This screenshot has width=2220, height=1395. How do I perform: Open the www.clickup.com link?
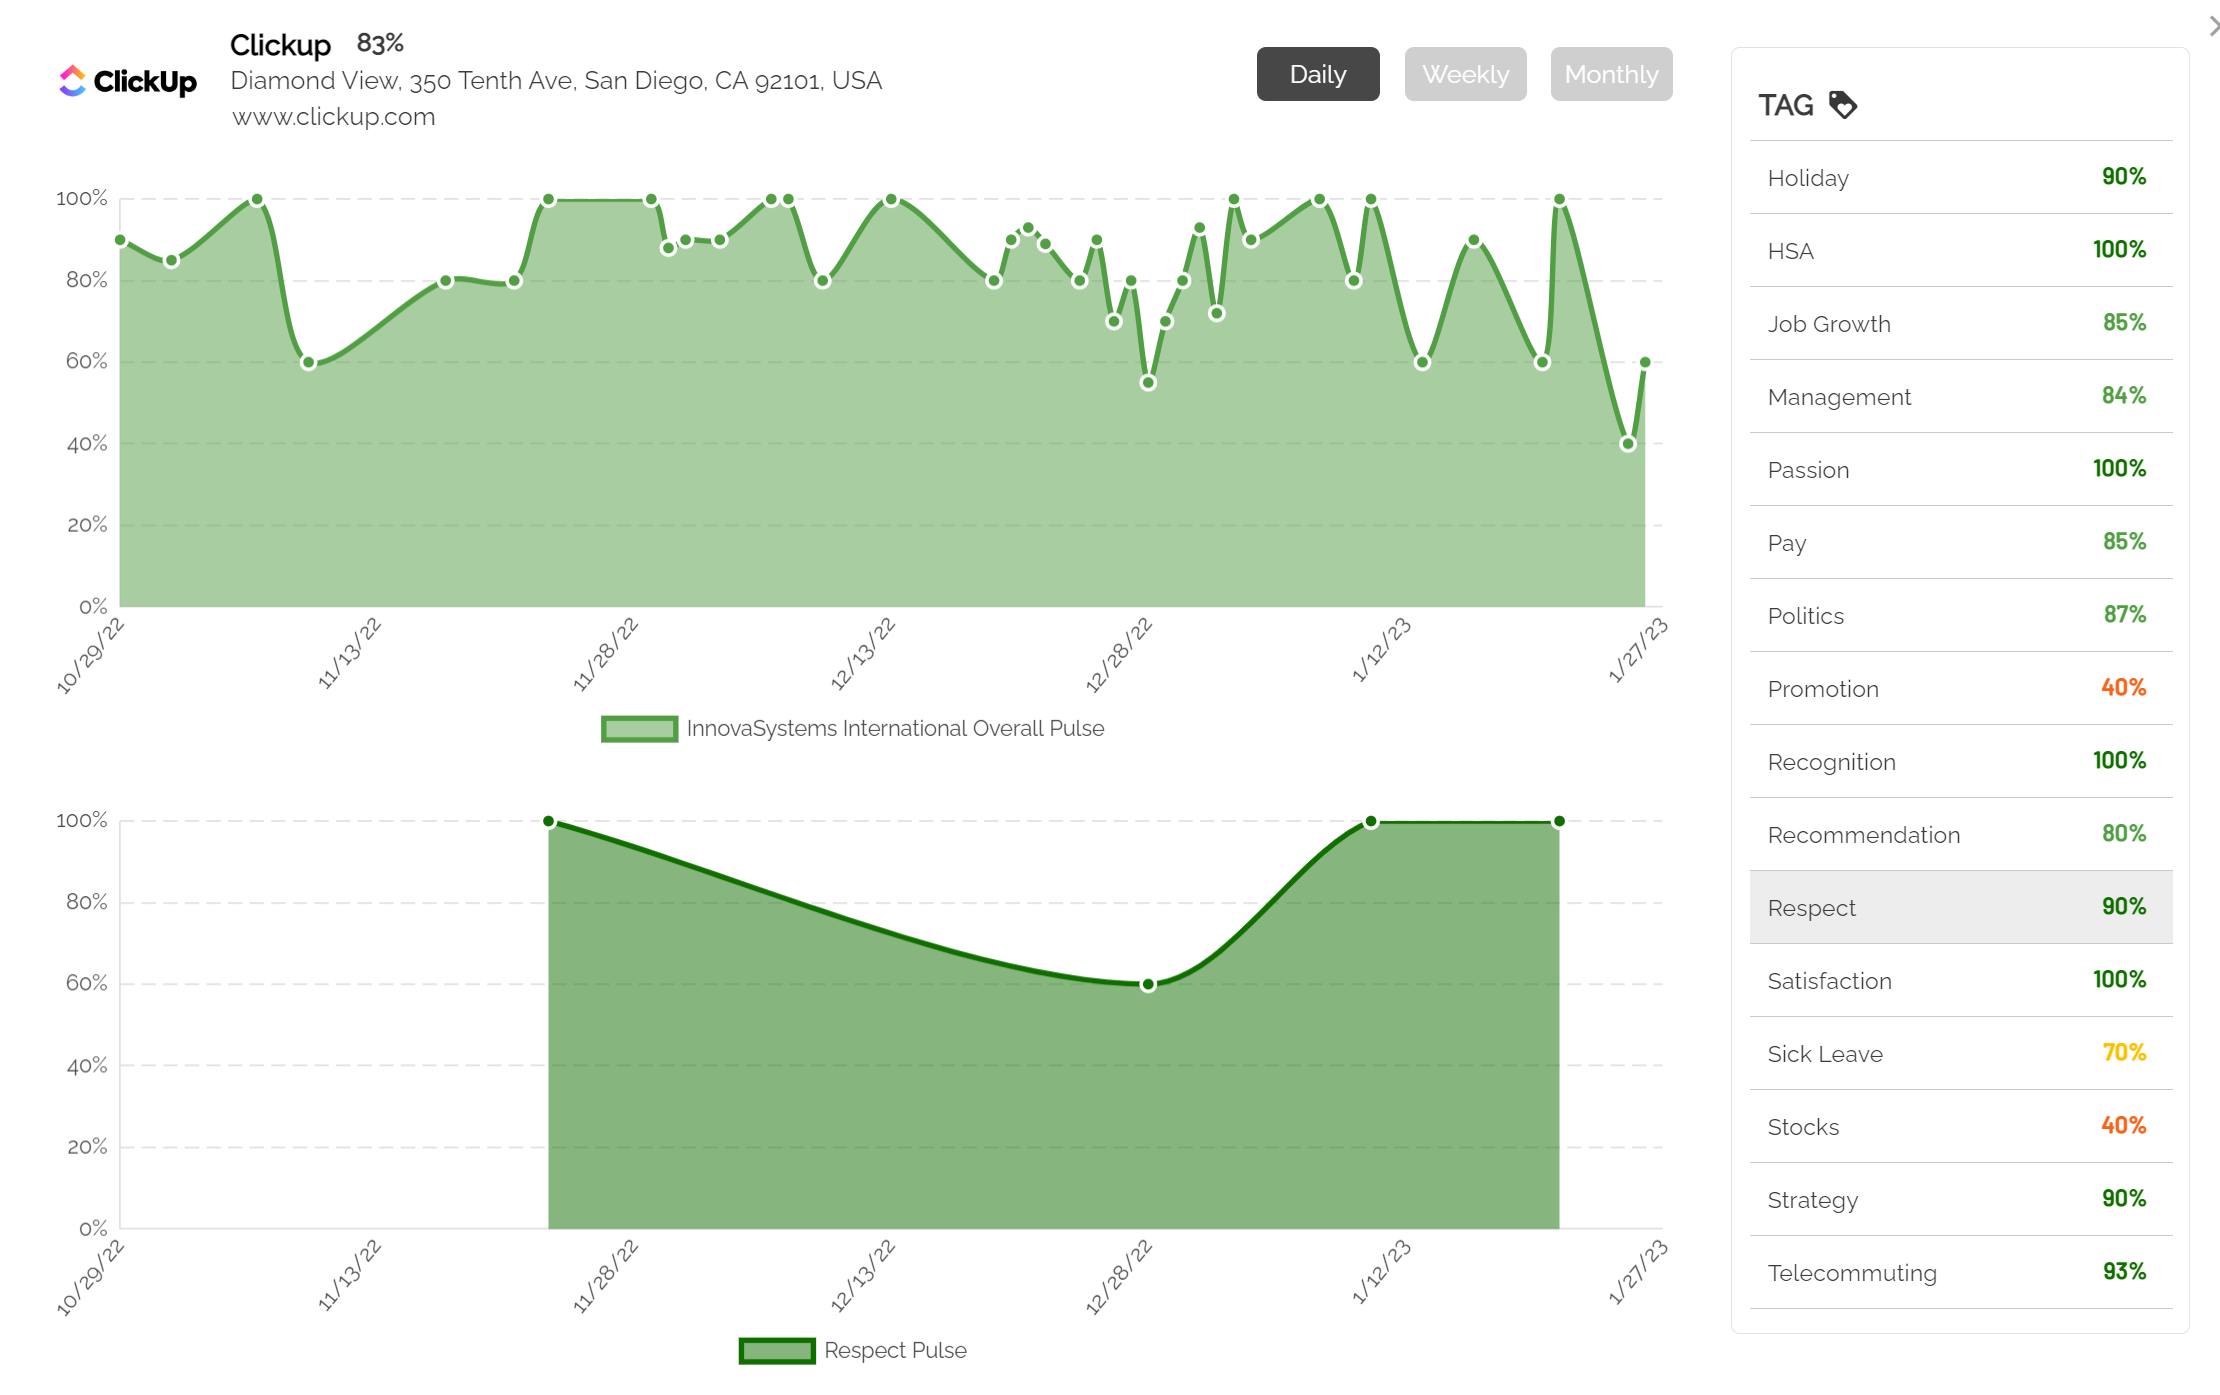(334, 117)
